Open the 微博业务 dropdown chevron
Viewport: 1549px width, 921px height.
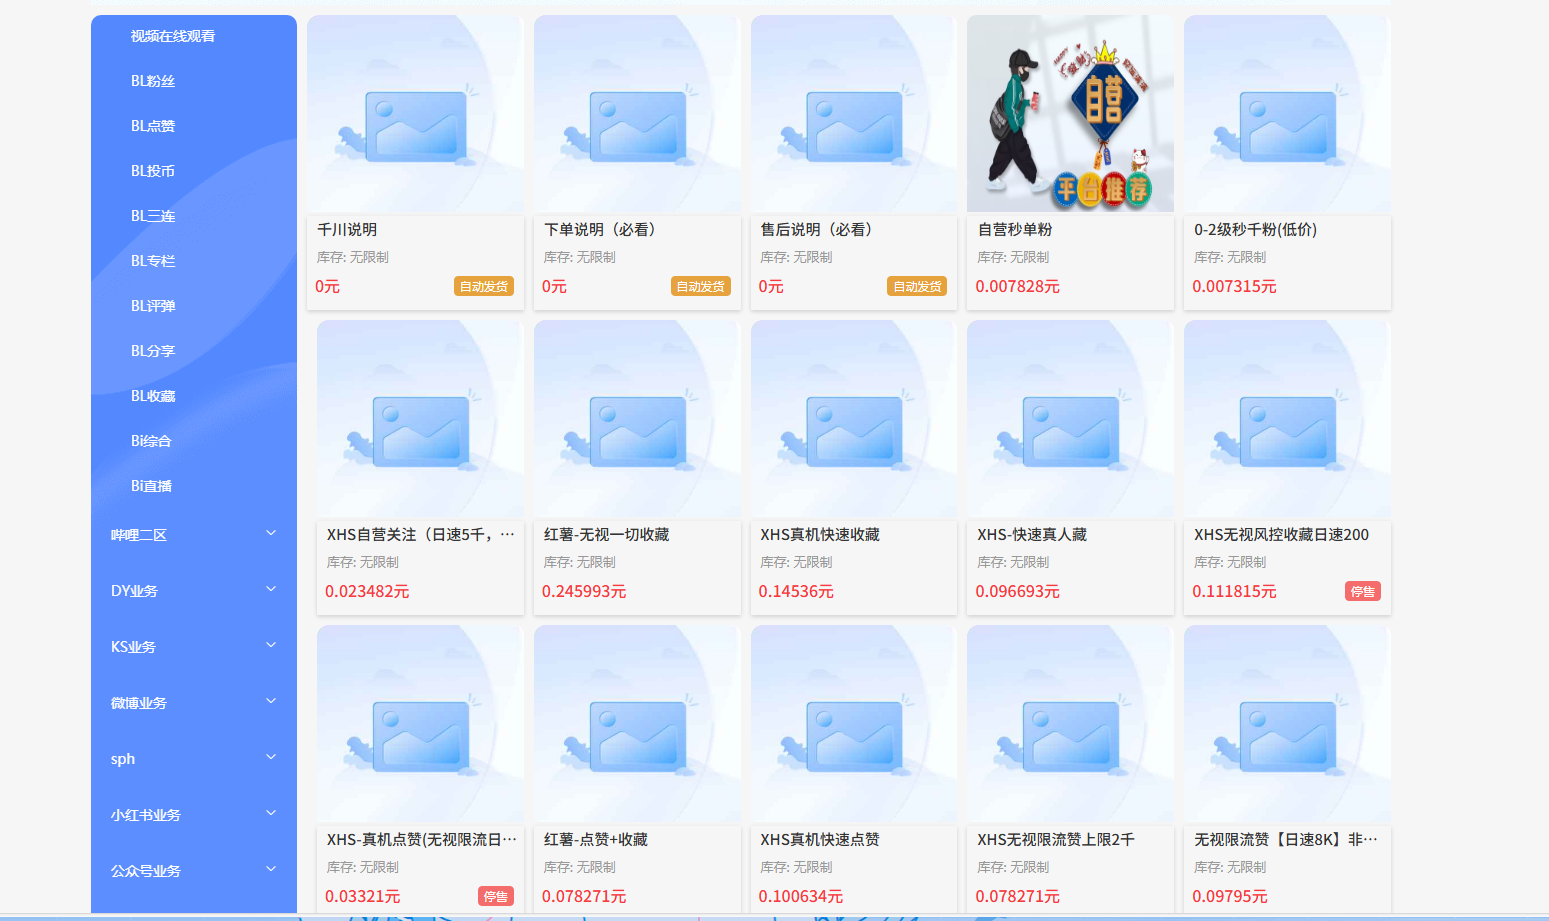270,702
